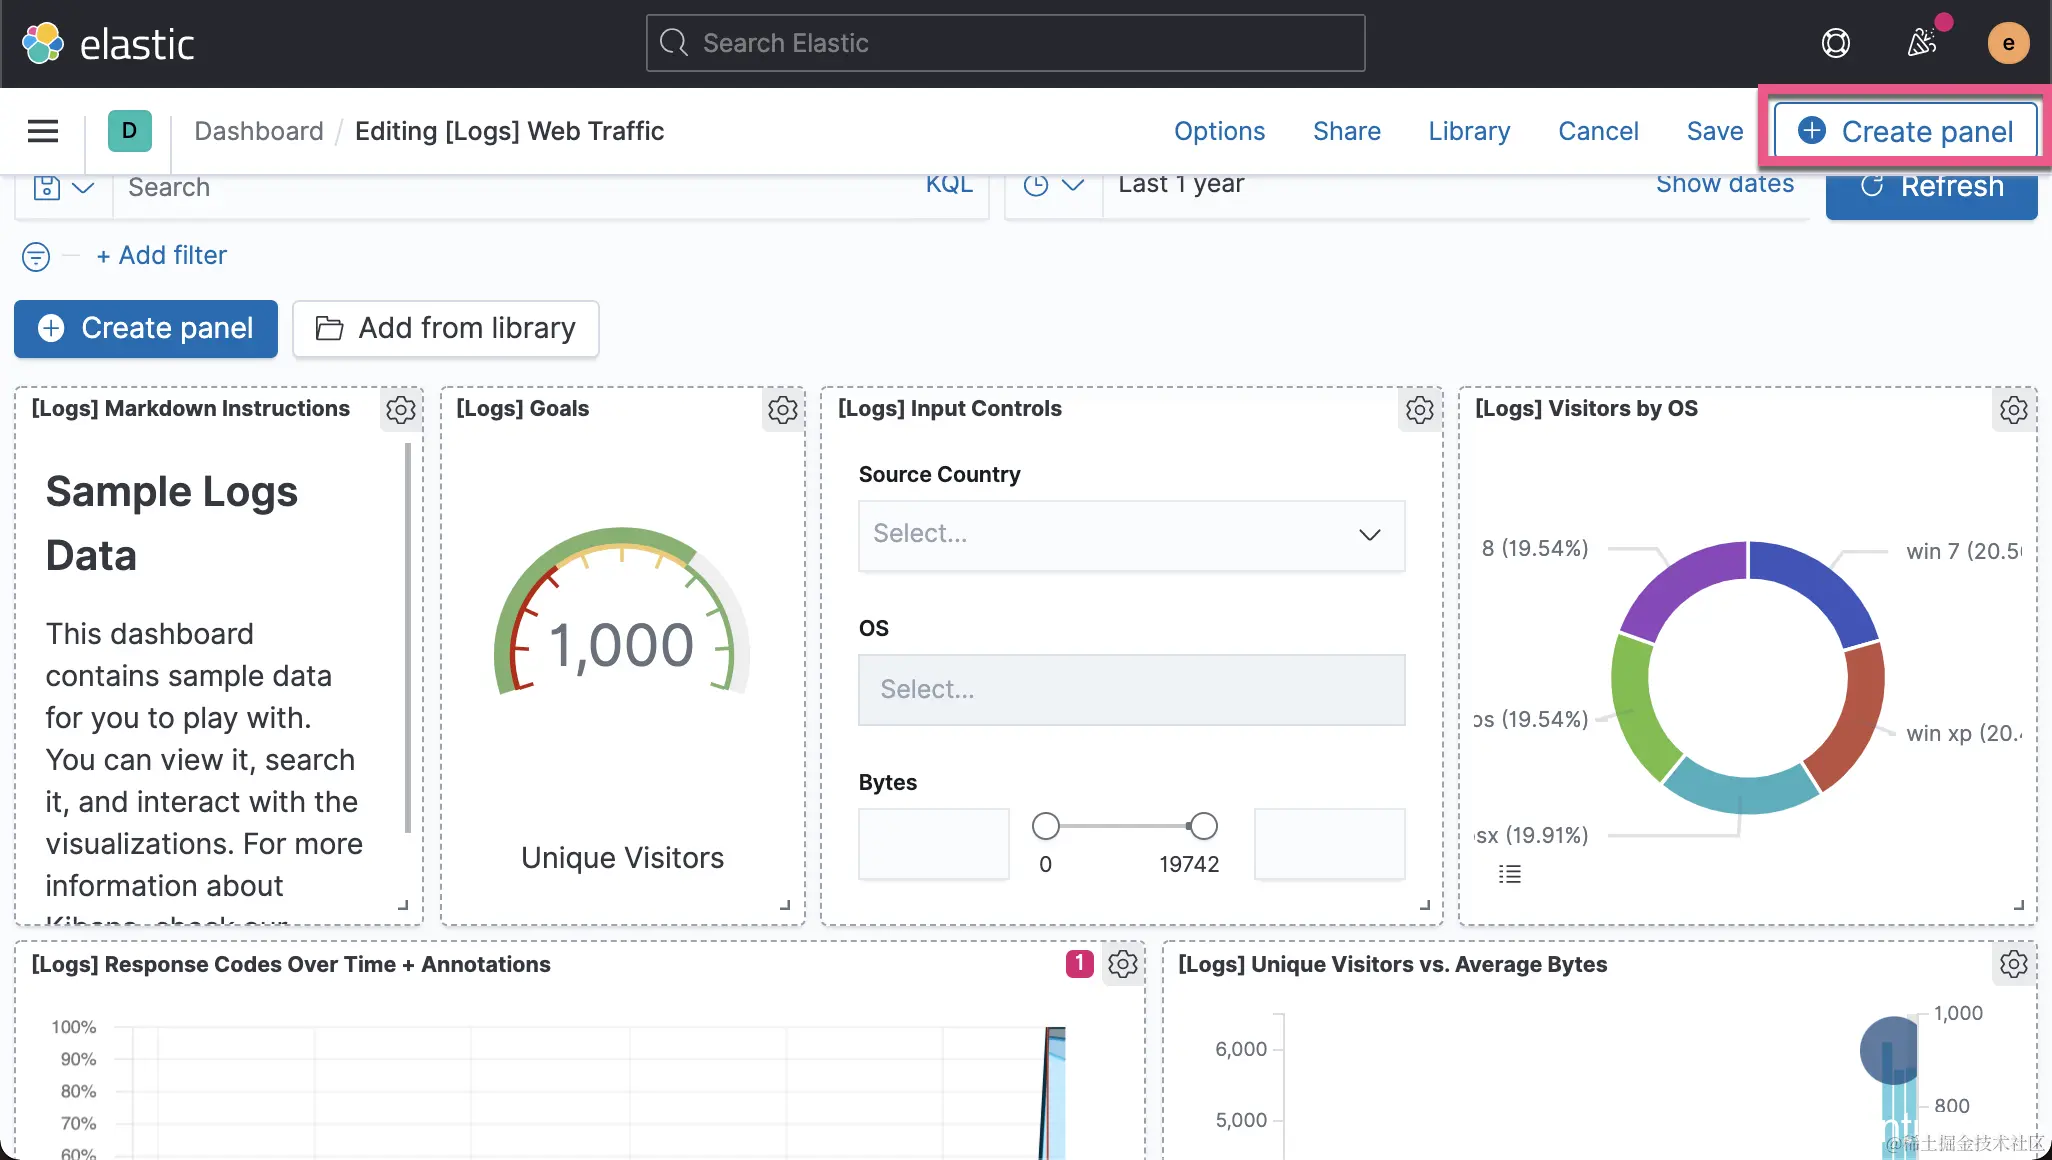Open gear options for Goals panel
Viewport: 2052px width, 1160px height.
(782, 409)
